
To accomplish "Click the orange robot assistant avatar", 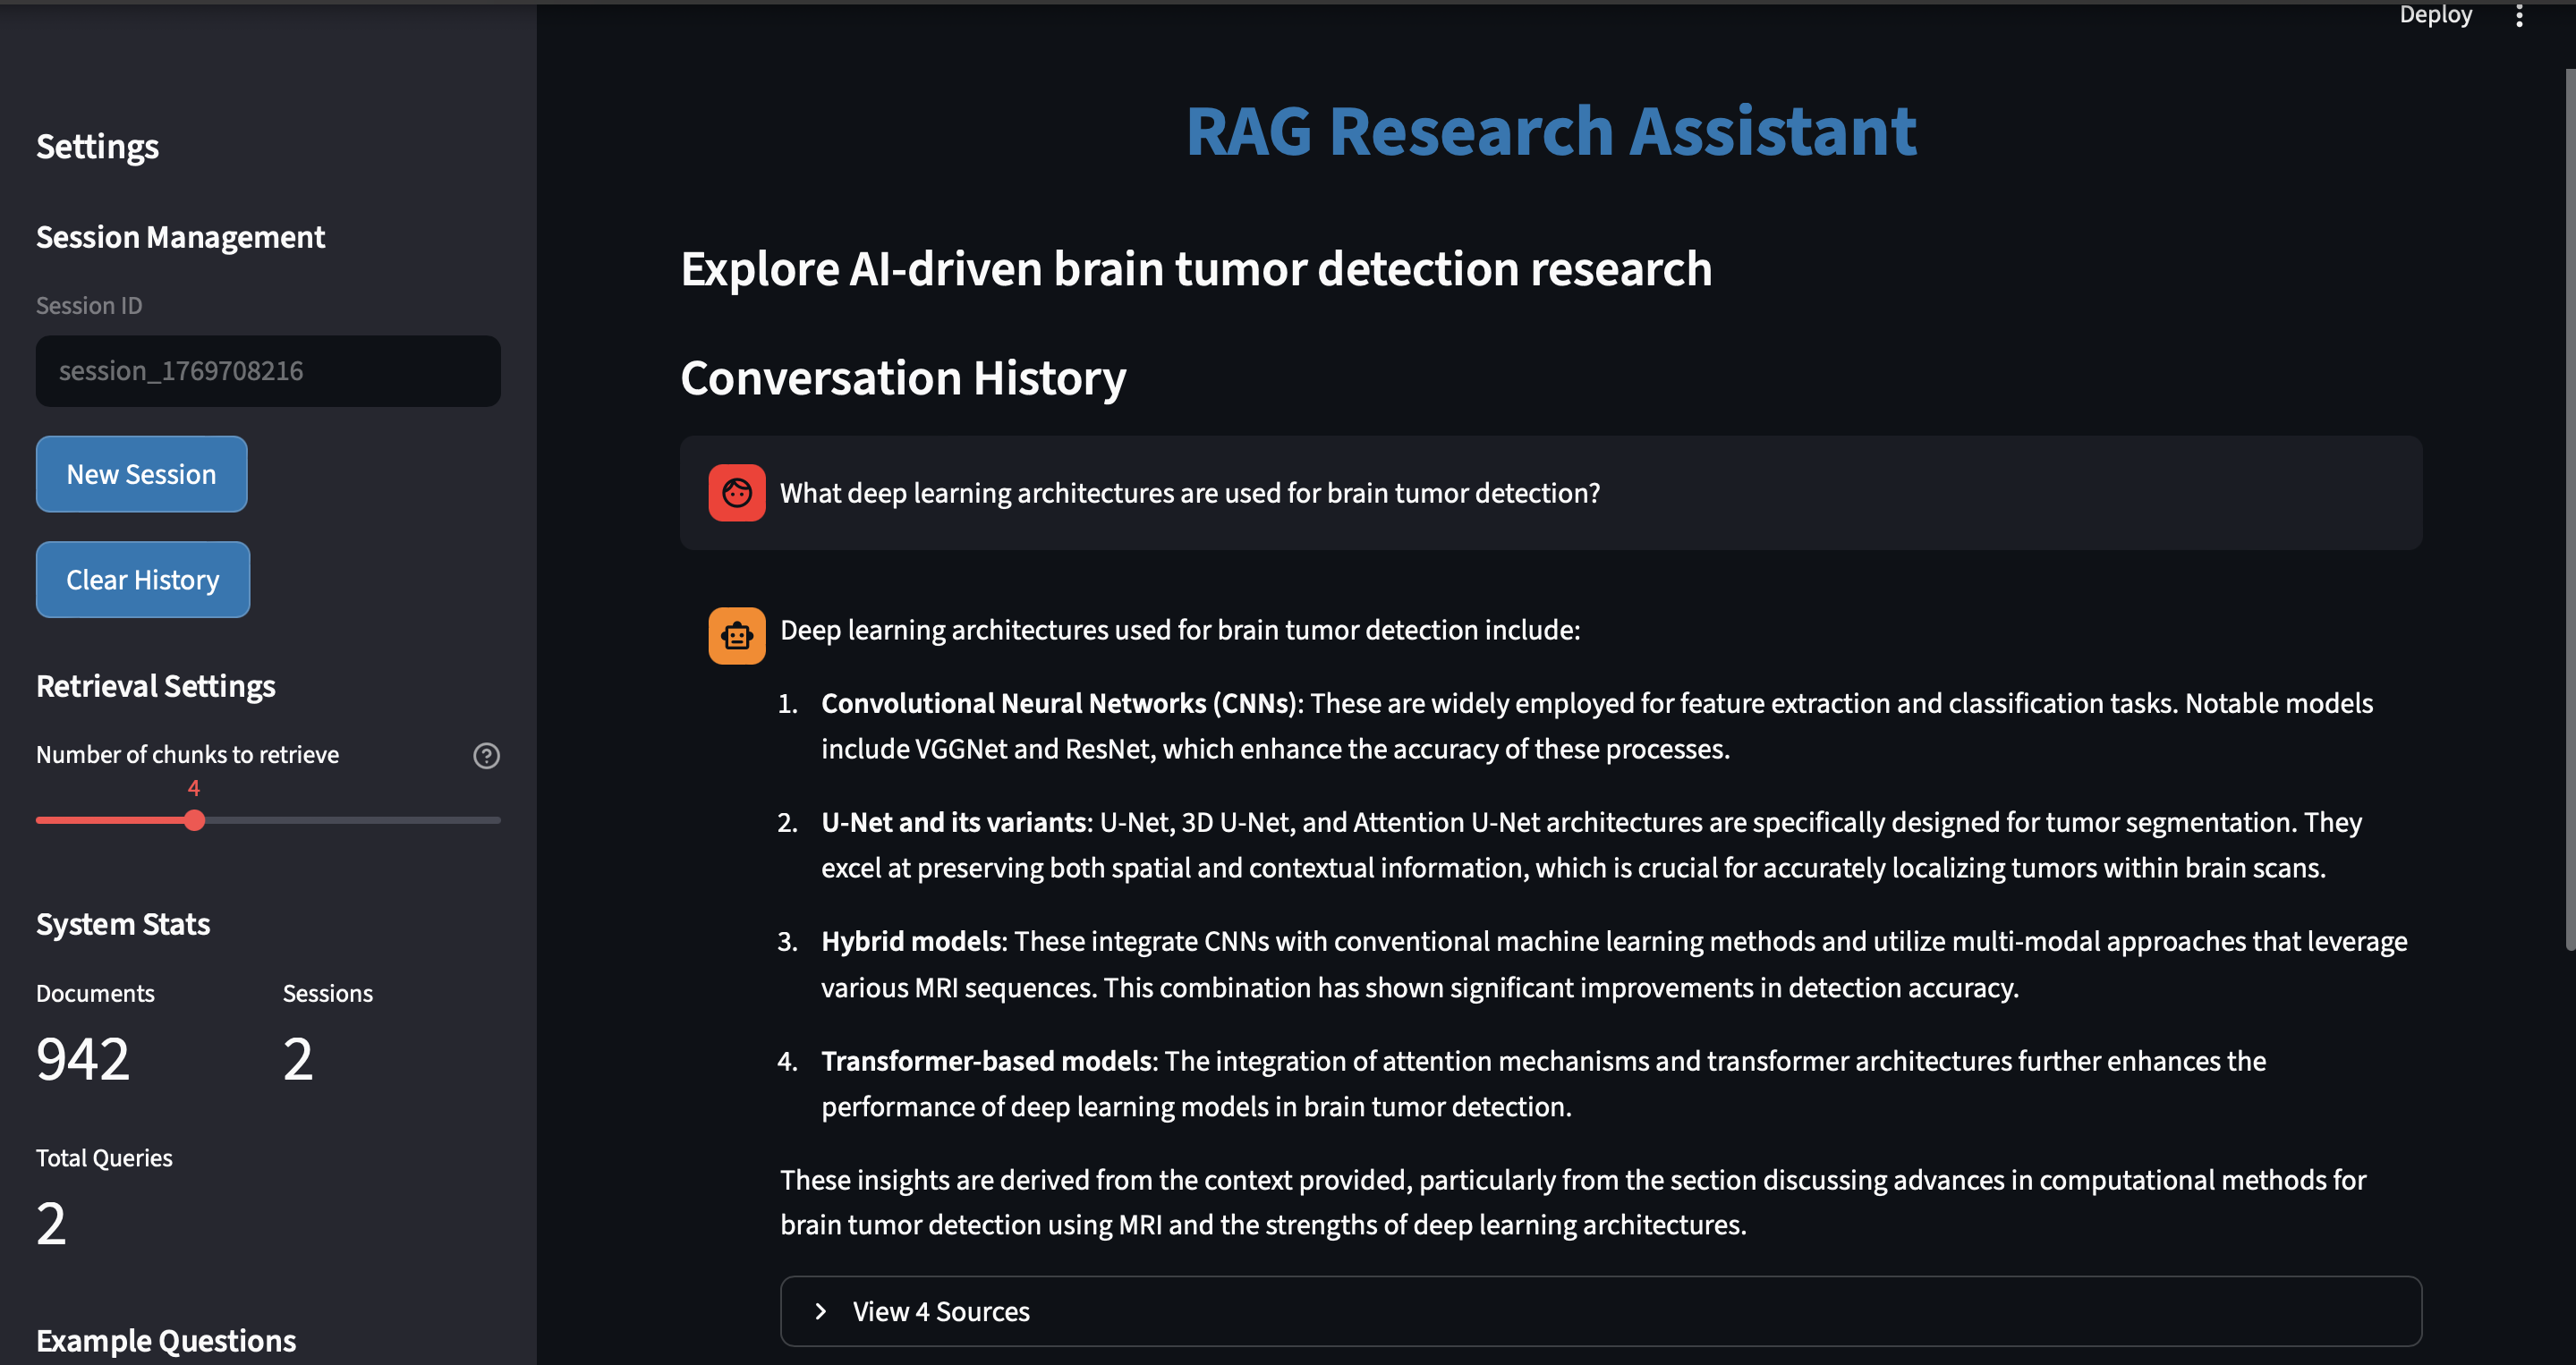I will [737, 636].
